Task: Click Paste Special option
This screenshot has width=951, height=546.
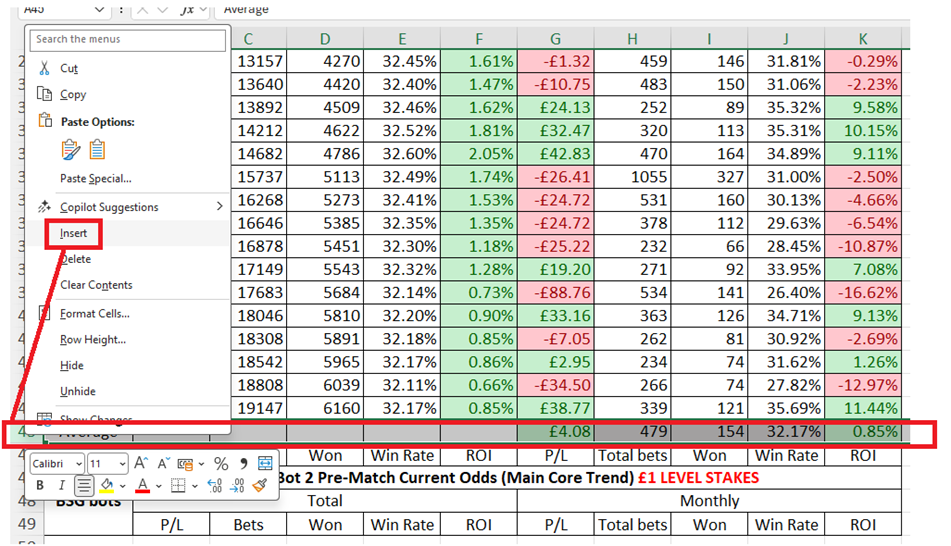Action: click(x=95, y=179)
